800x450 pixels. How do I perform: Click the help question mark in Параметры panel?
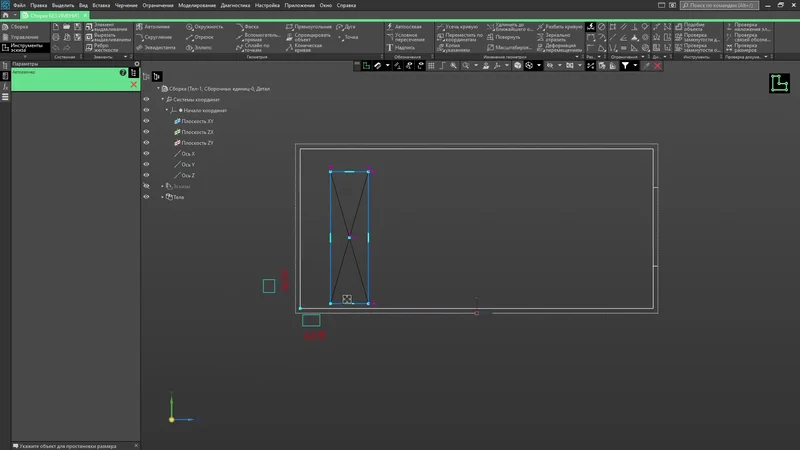tap(123, 73)
